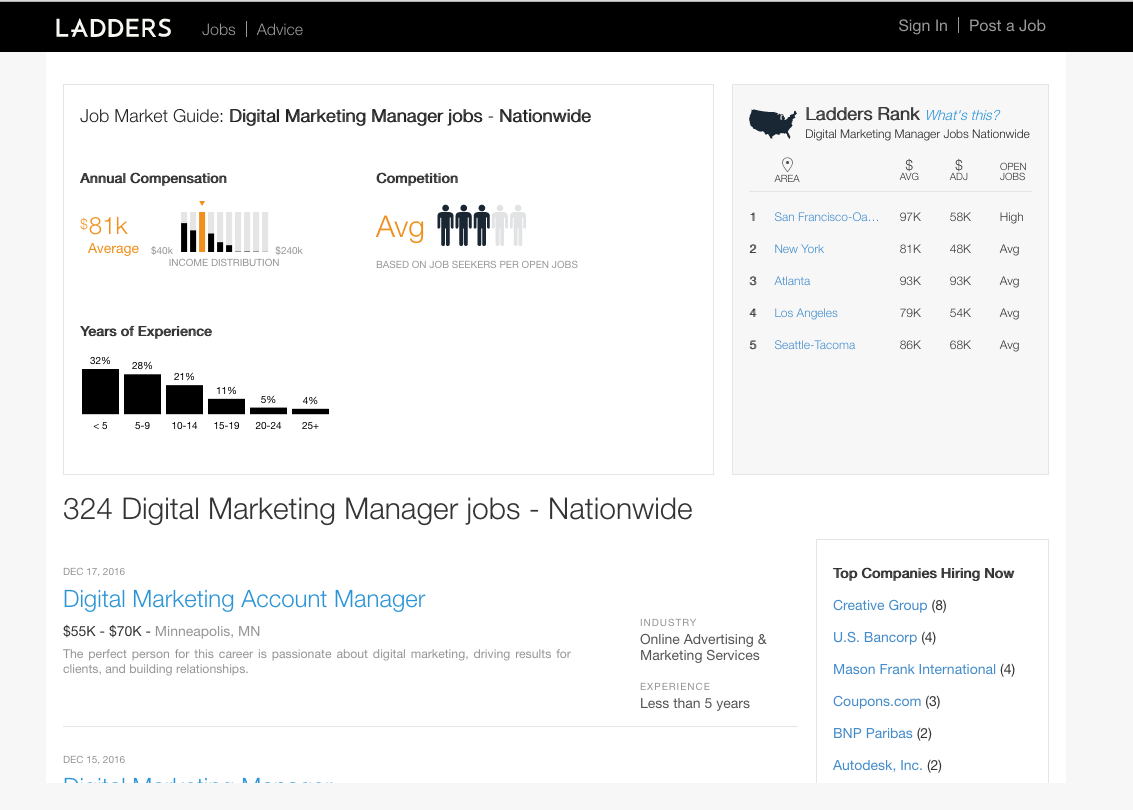The width and height of the screenshot is (1133, 810).
Task: Click the 'High' open jobs value
Action: [x=1011, y=217]
